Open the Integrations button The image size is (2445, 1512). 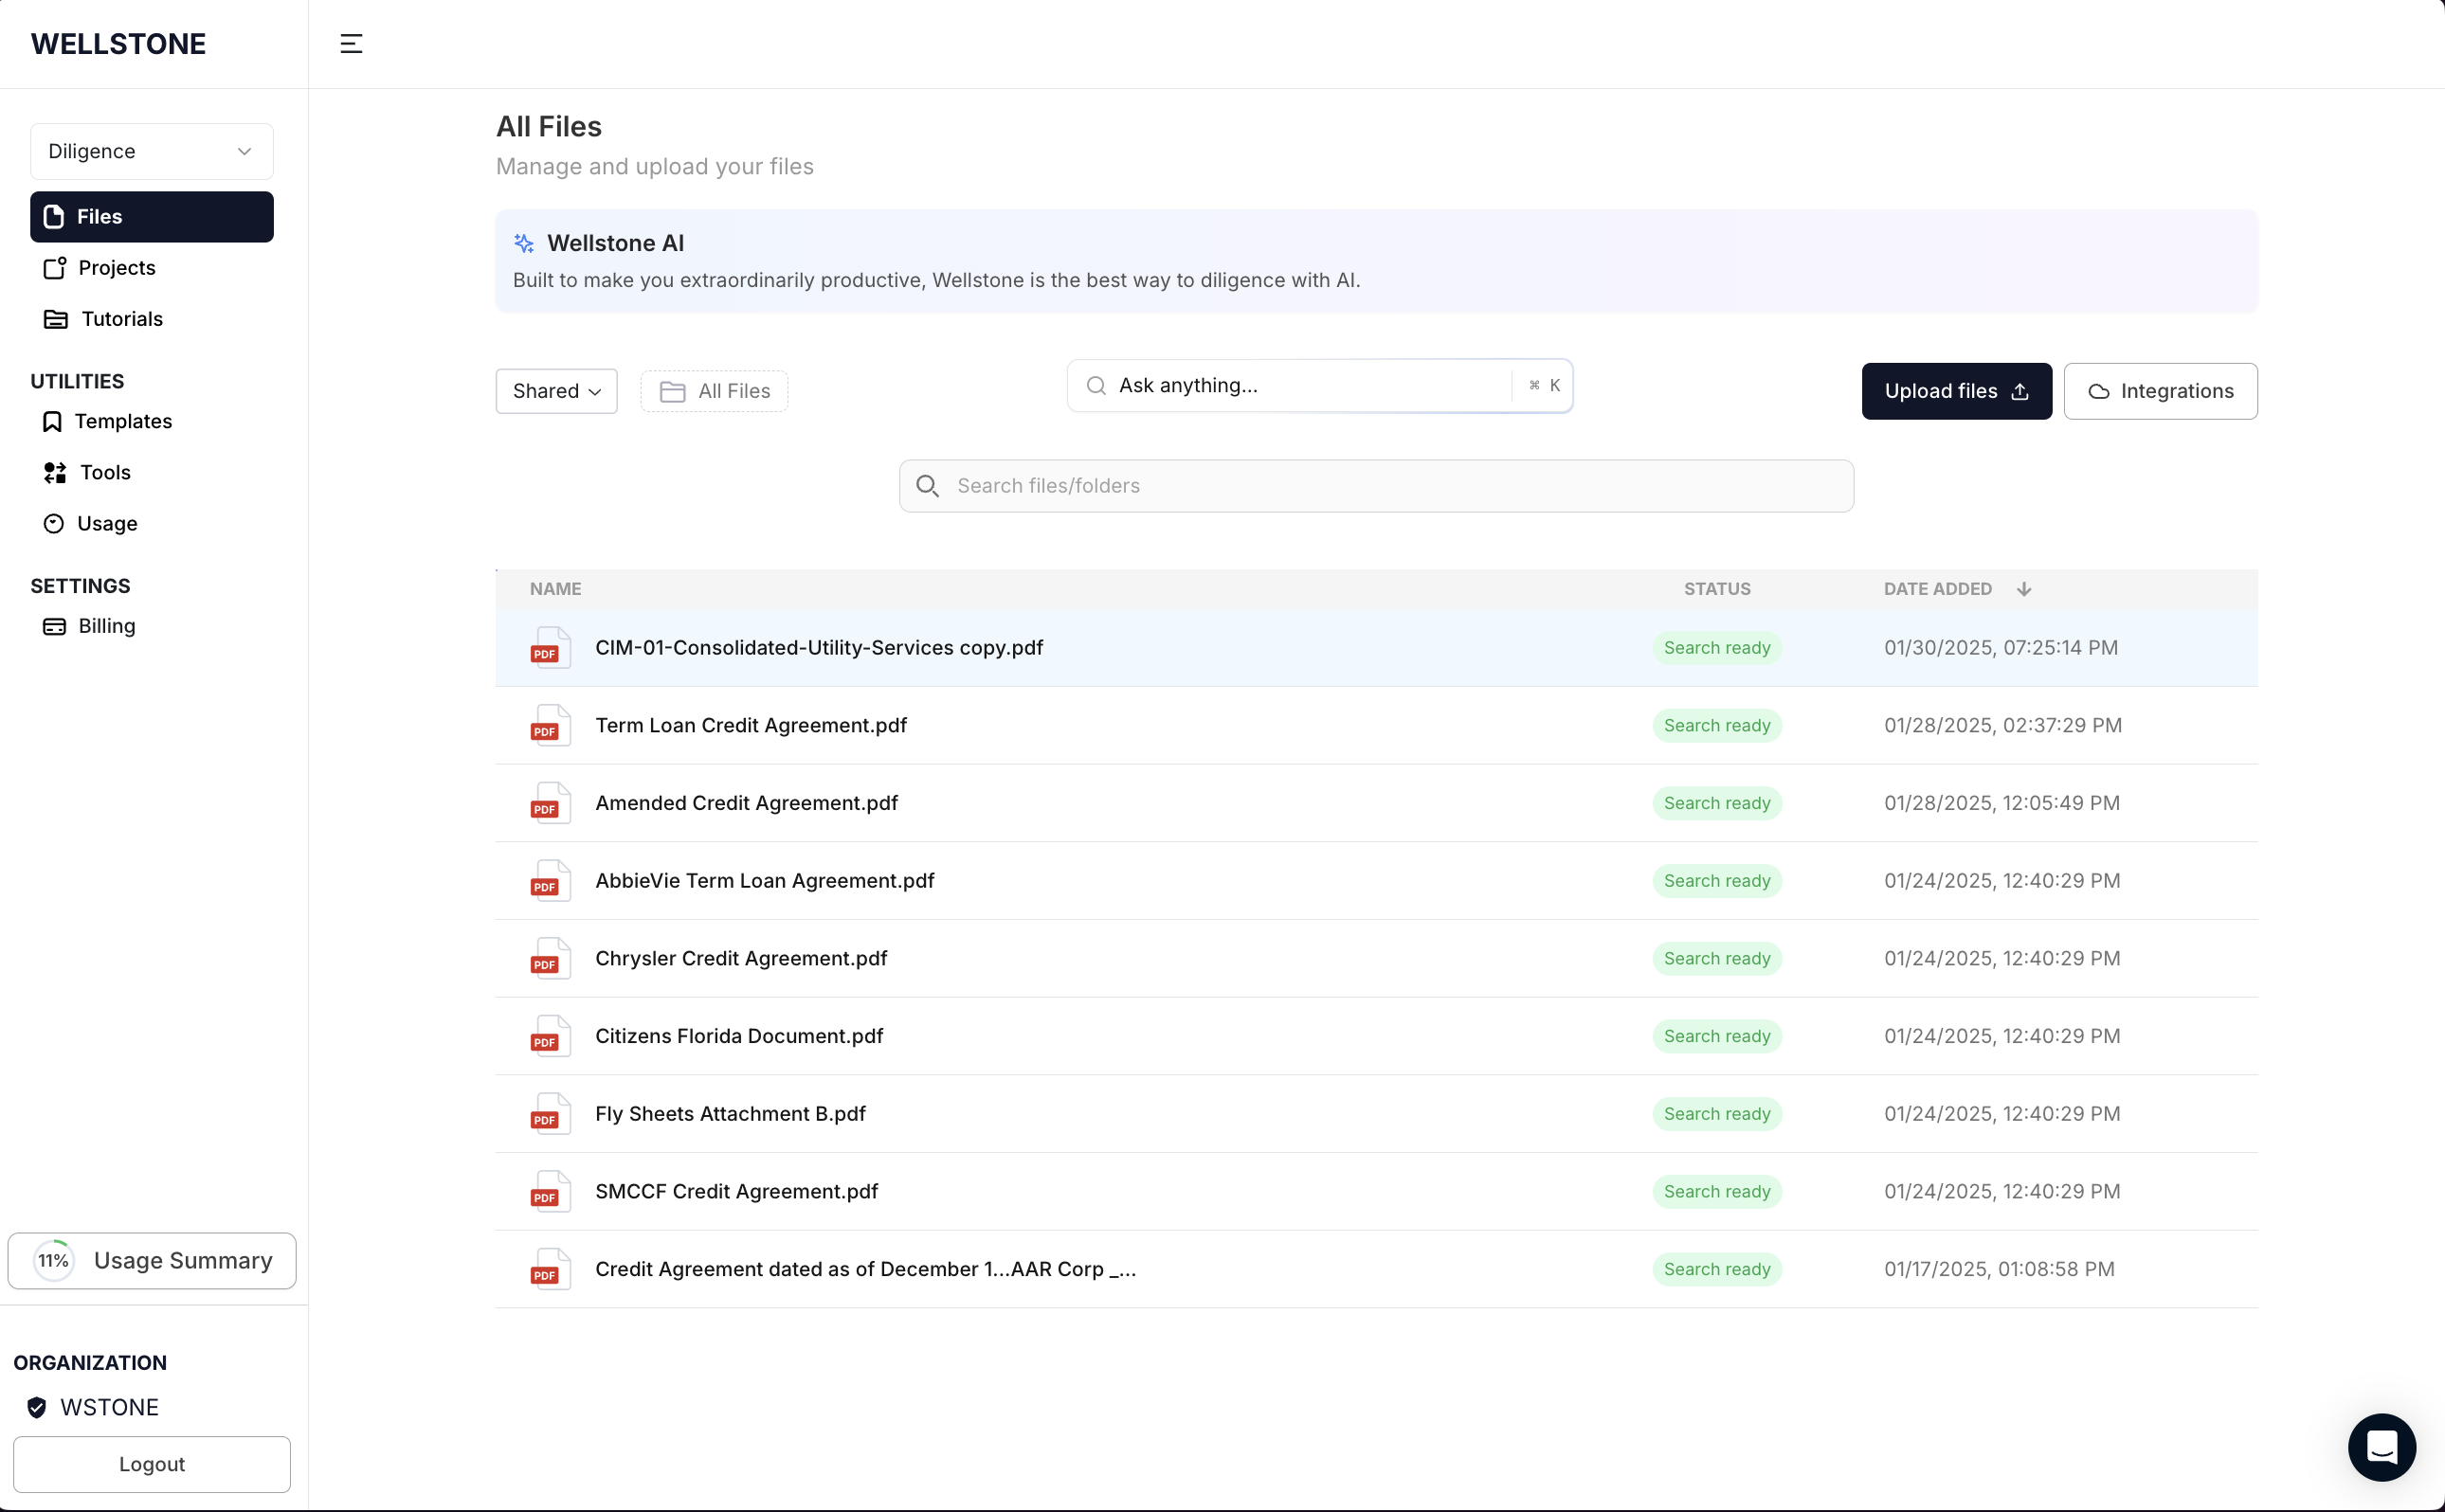pos(2159,391)
